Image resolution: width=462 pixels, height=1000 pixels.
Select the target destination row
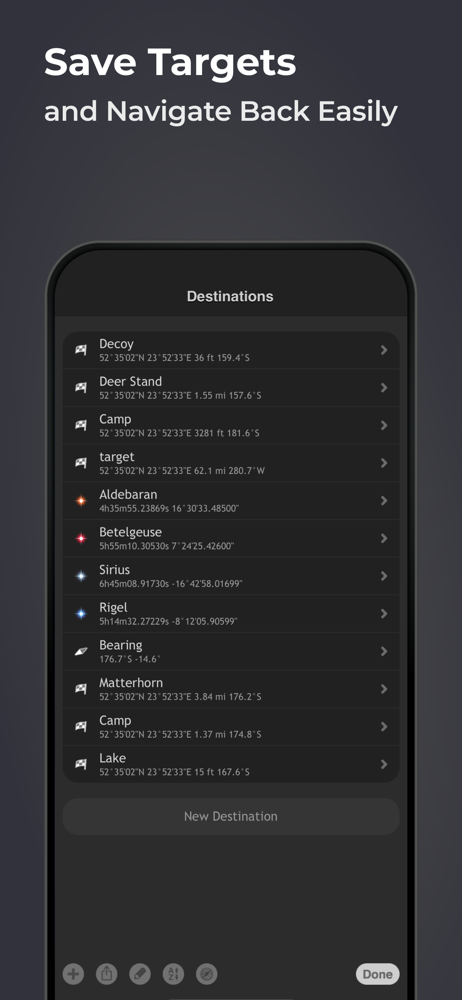pyautogui.click(x=231, y=463)
